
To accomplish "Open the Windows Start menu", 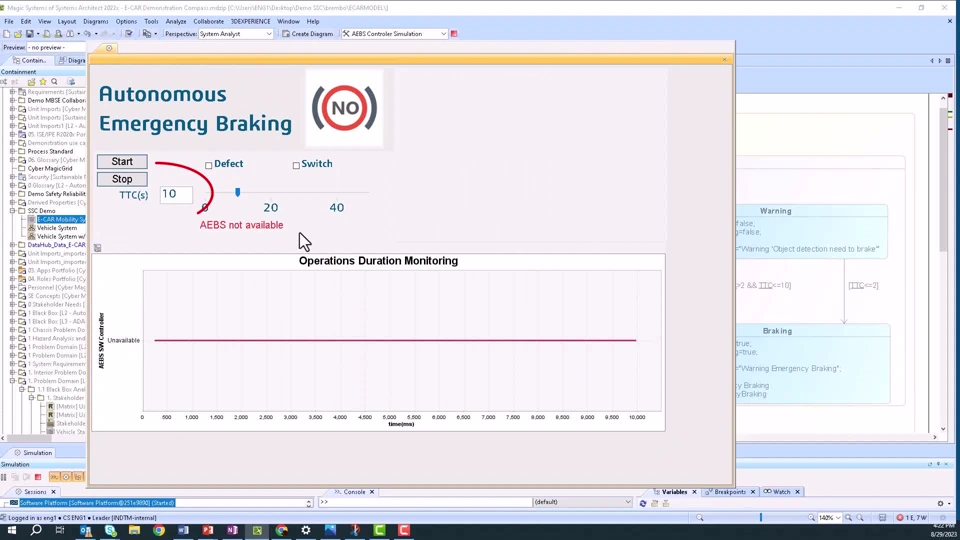I will coord(11,530).
